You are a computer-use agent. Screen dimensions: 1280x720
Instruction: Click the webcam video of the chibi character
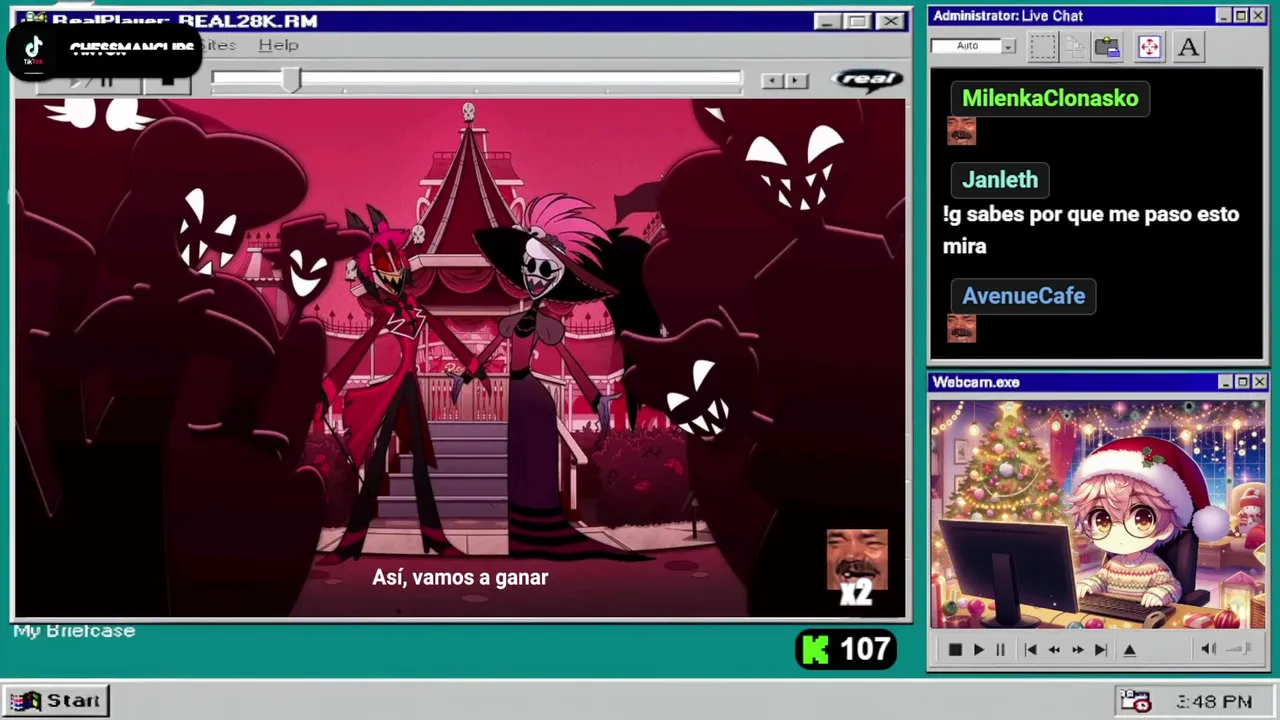tap(1097, 515)
